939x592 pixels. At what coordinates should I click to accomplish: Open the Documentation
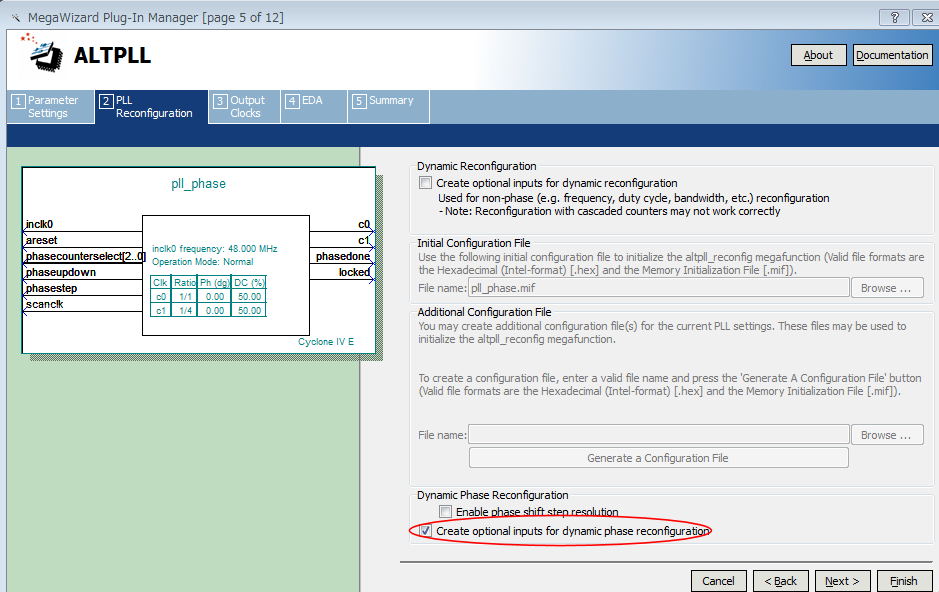point(892,55)
